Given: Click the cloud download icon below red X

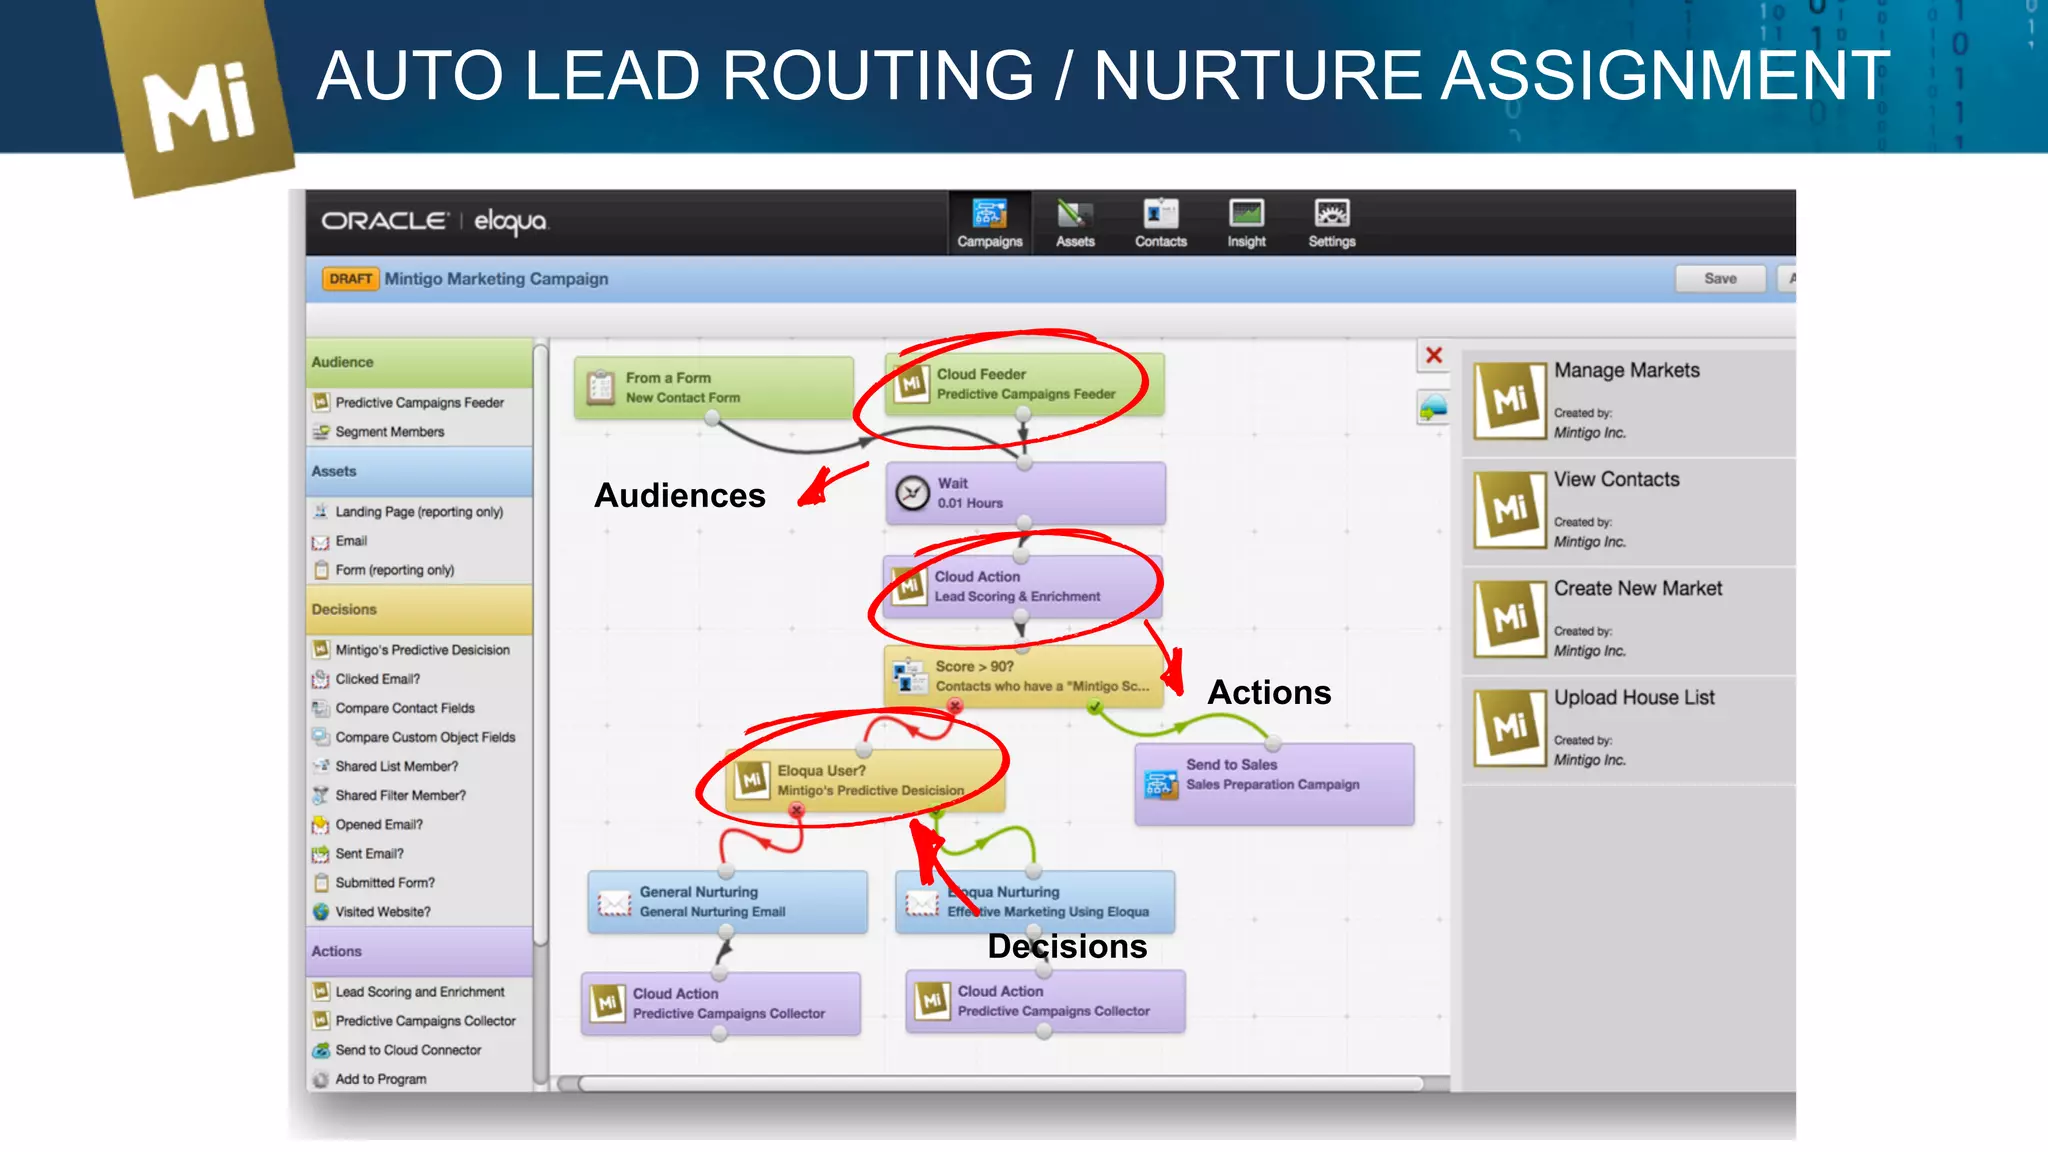Looking at the screenshot, I should 1434,407.
